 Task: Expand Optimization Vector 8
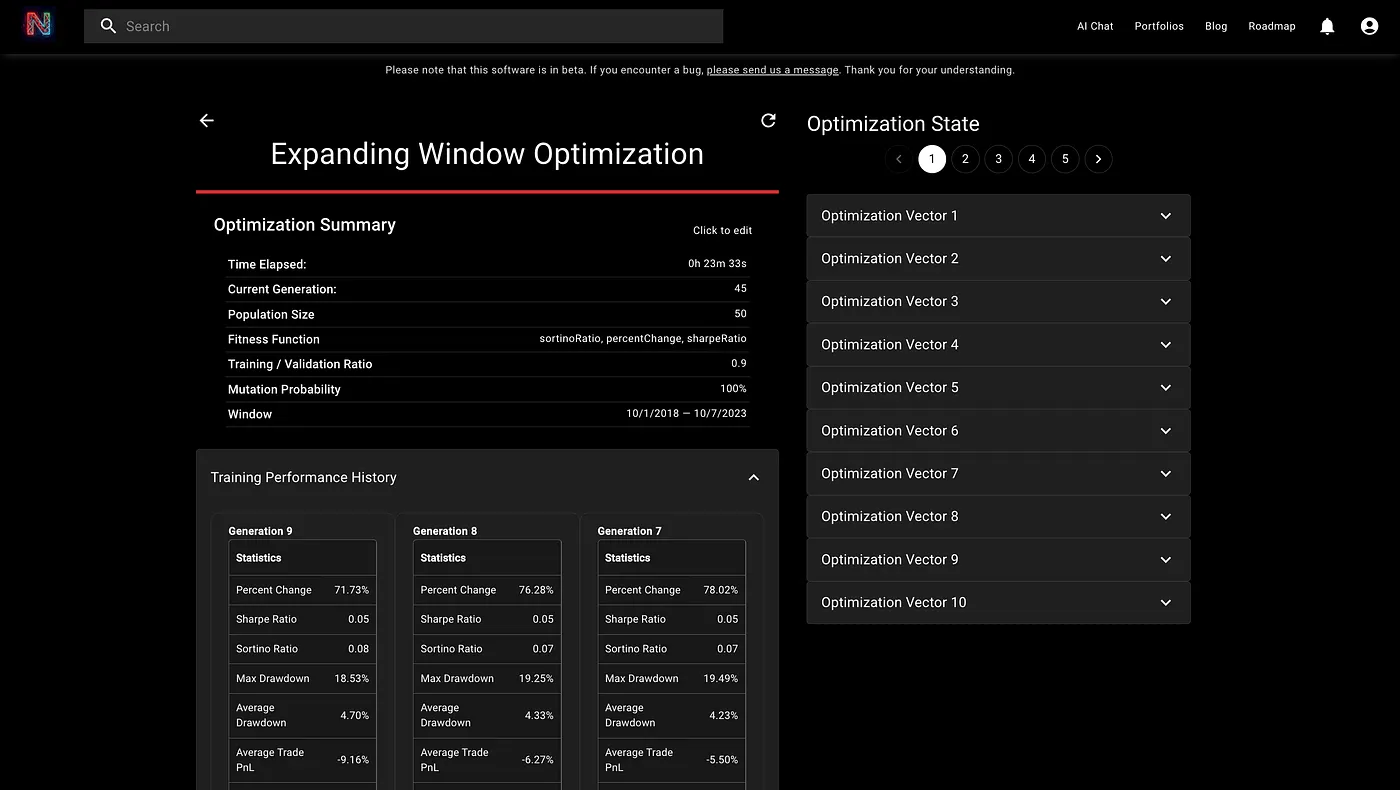[x=998, y=516]
